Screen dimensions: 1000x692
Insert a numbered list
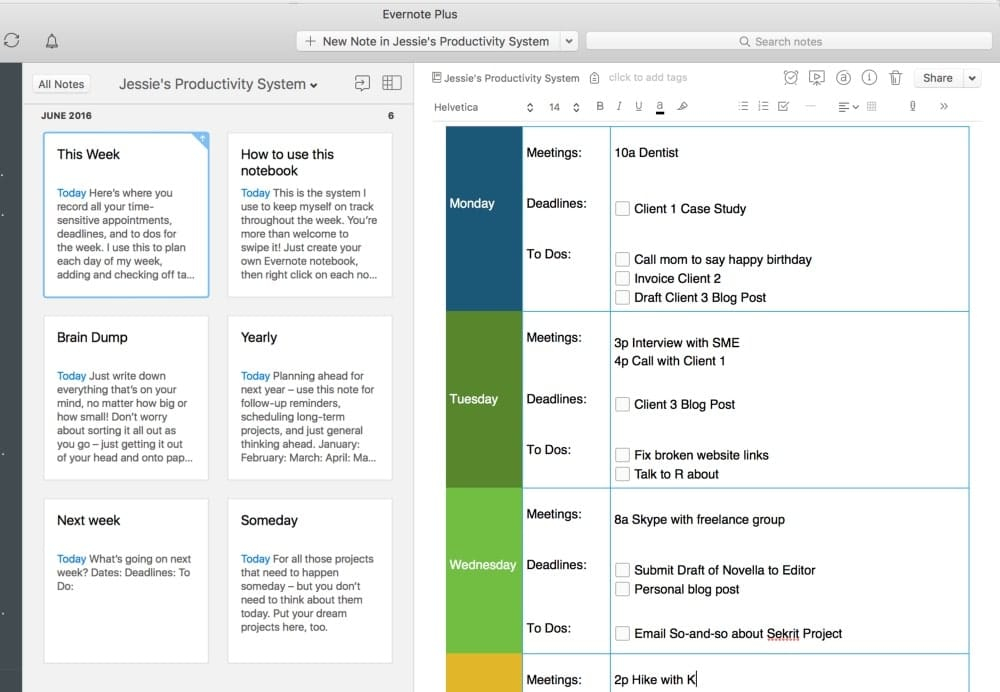(763, 107)
